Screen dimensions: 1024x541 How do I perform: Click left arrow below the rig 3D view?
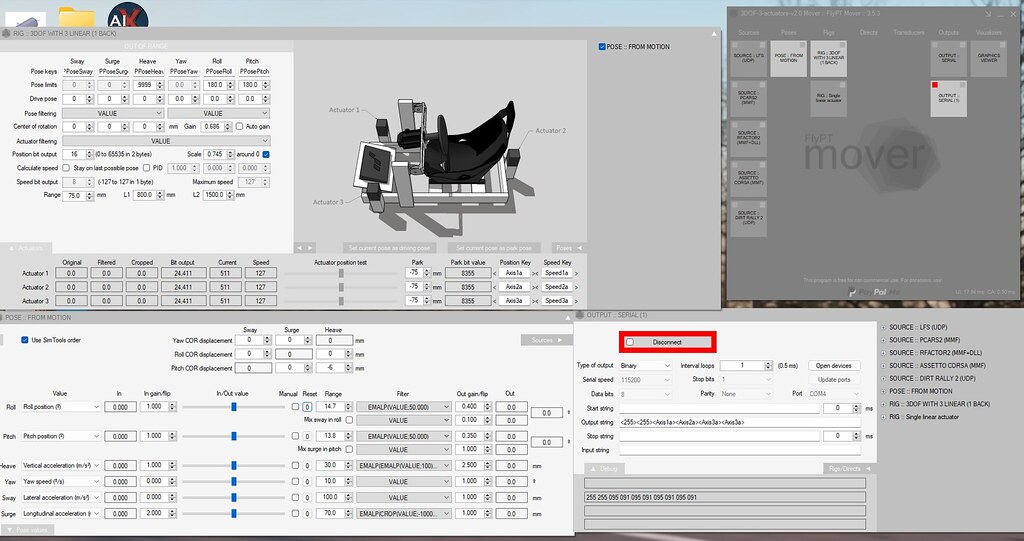point(299,248)
